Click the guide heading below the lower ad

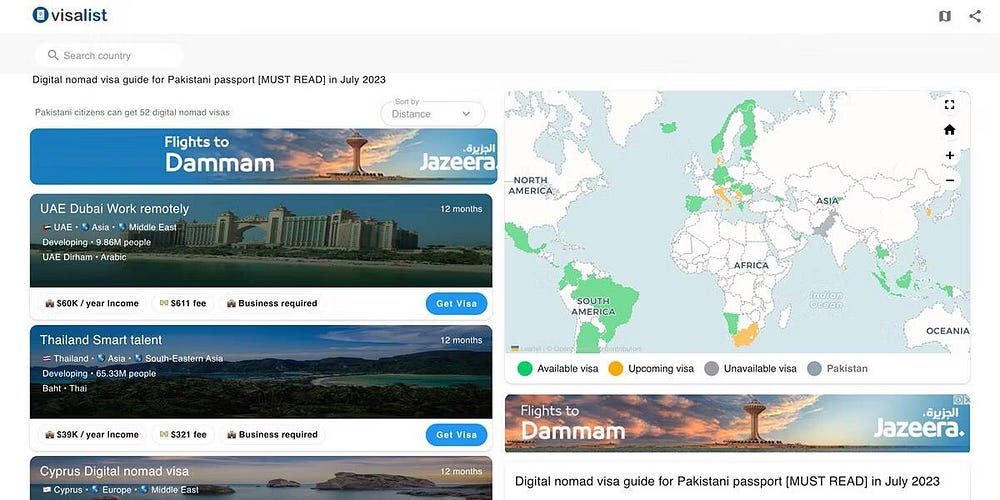tap(727, 481)
